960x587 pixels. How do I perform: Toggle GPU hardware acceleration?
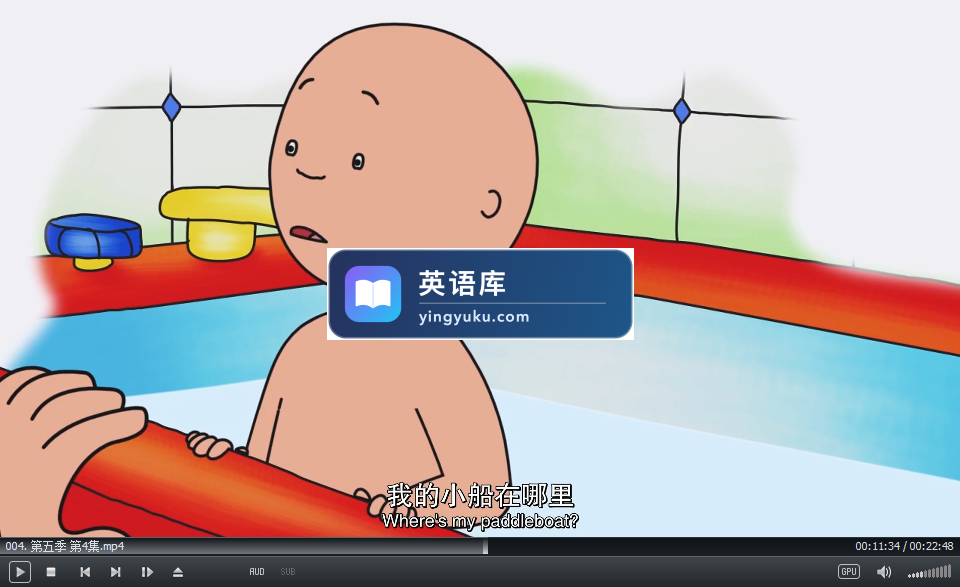[x=849, y=572]
